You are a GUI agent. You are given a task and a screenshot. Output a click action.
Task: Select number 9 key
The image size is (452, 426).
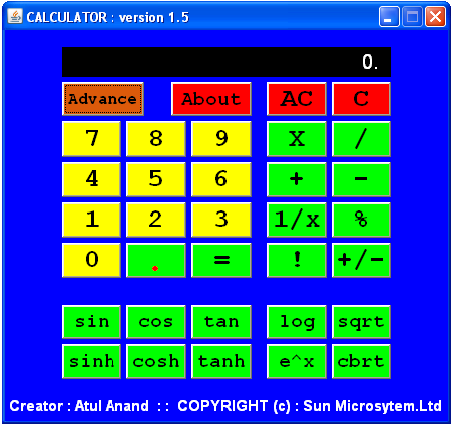pyautogui.click(x=221, y=139)
